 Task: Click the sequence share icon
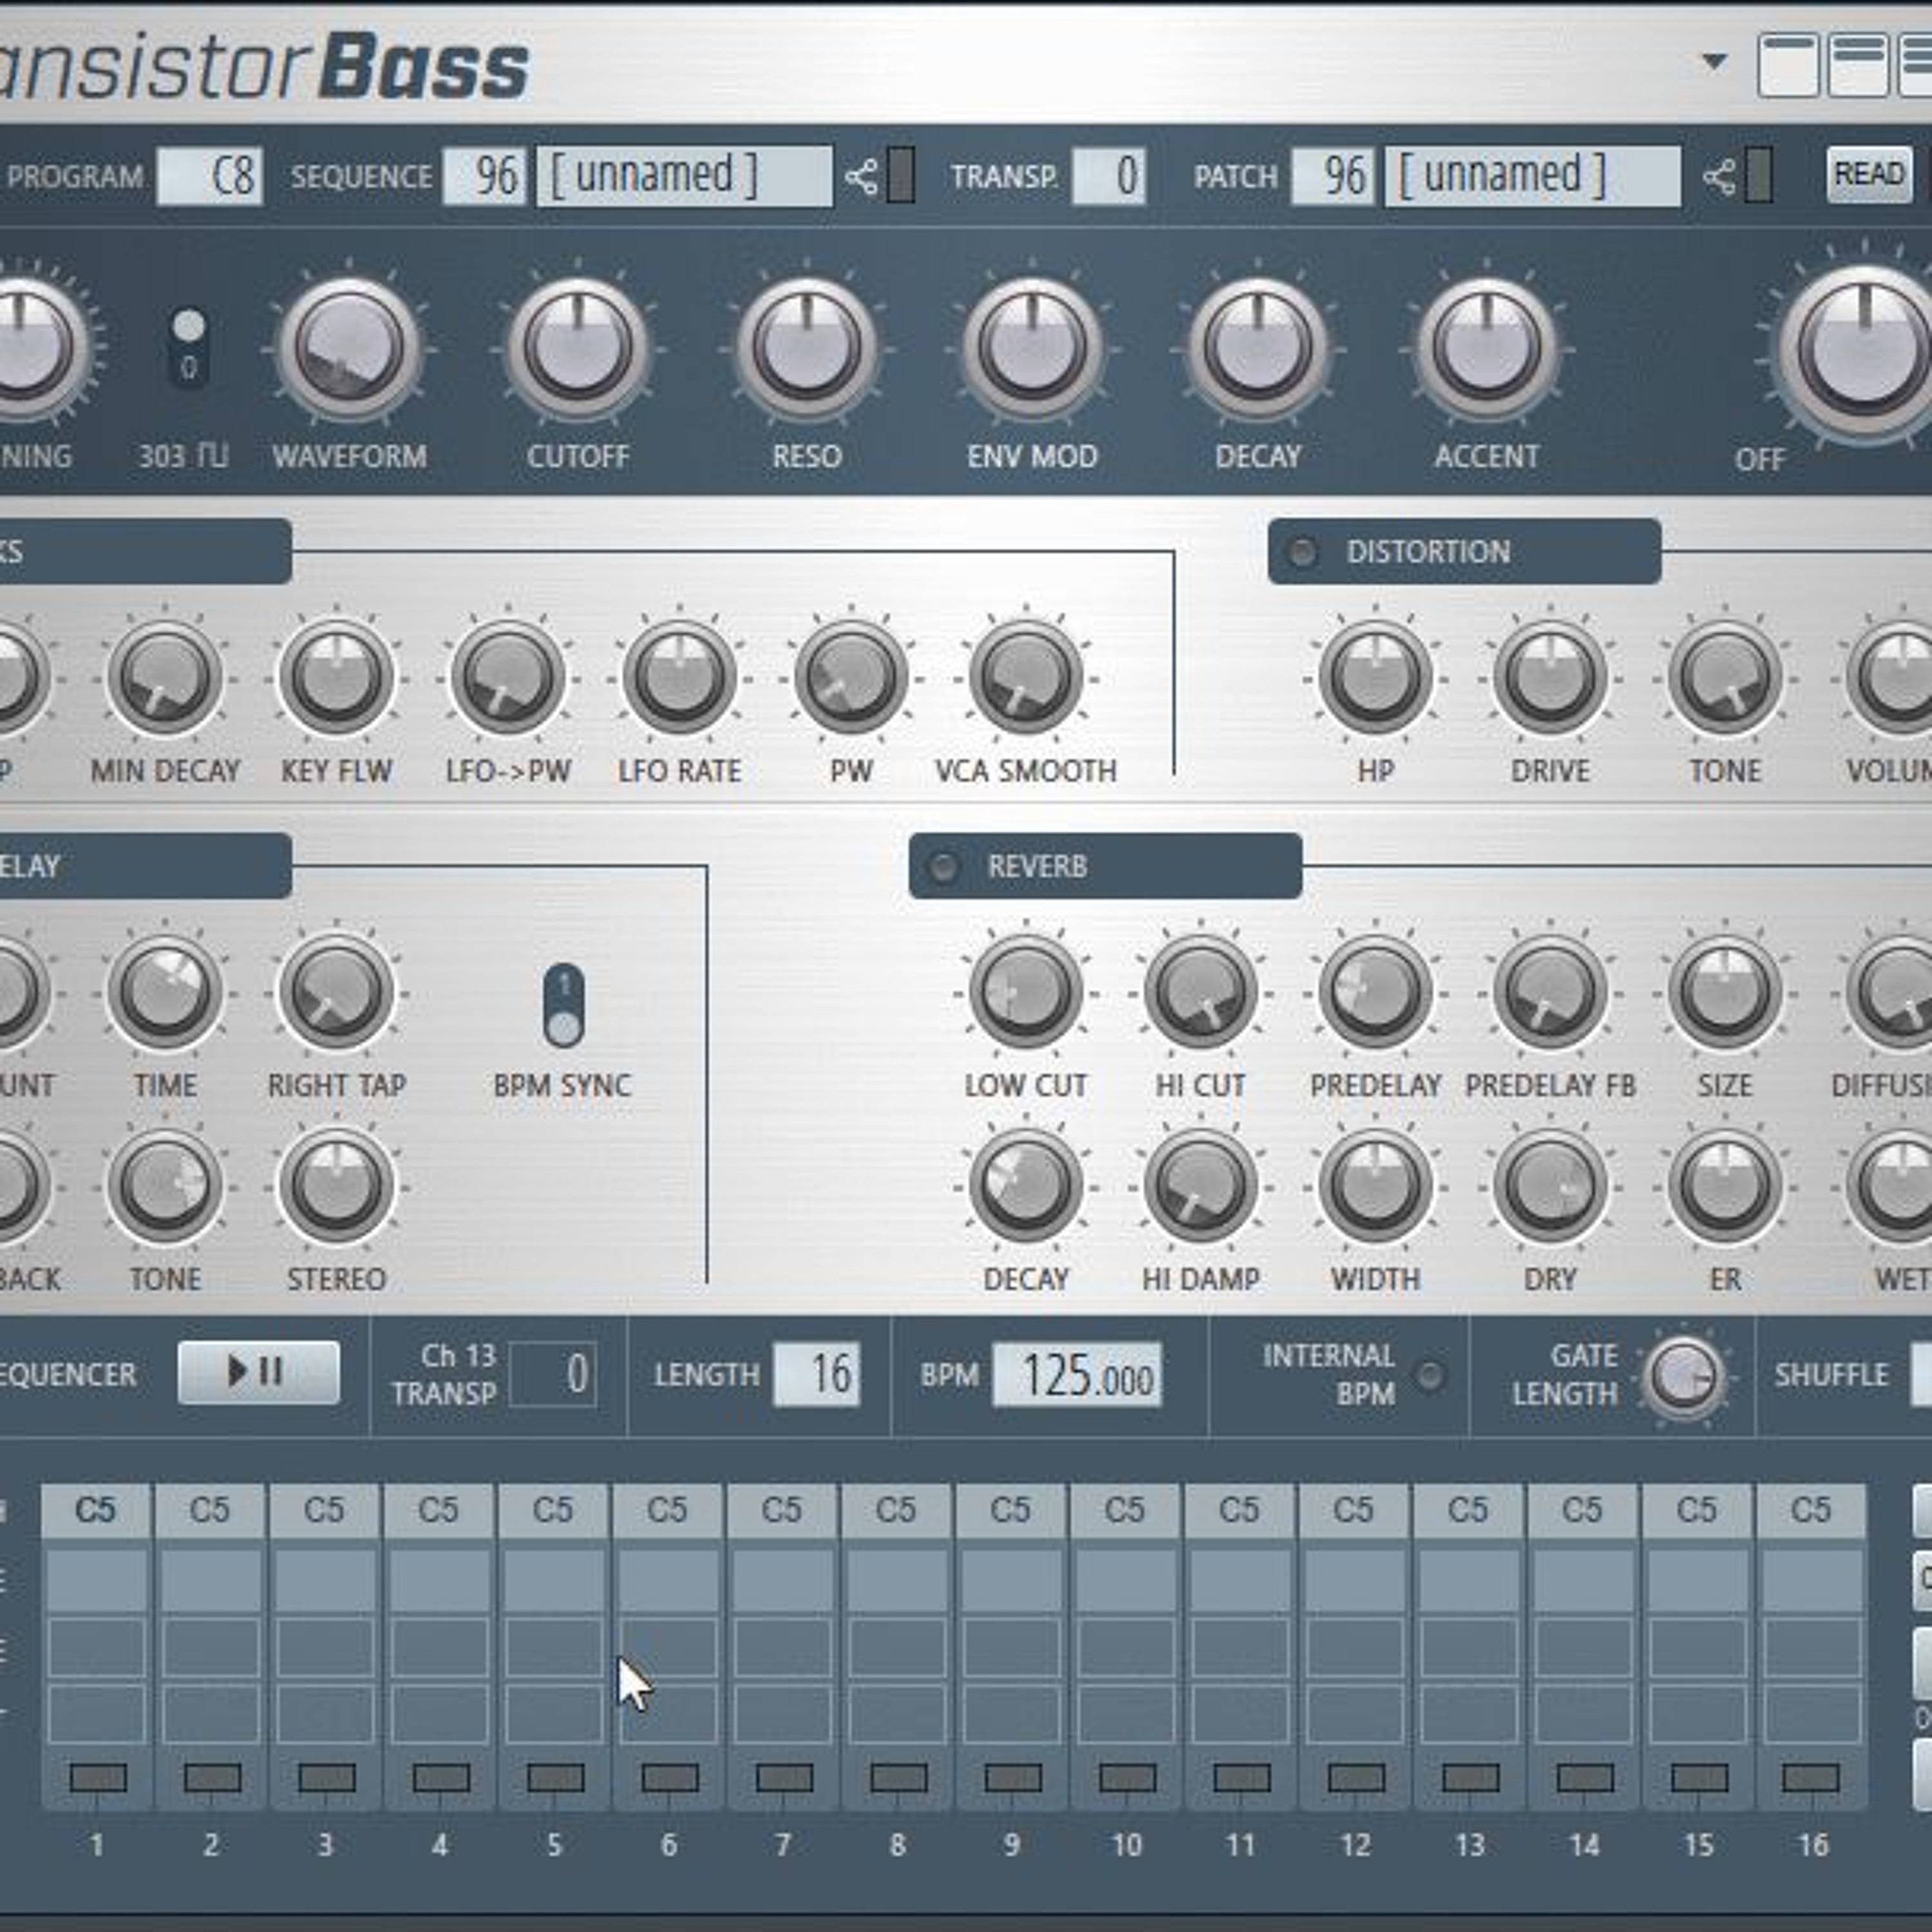[861, 178]
